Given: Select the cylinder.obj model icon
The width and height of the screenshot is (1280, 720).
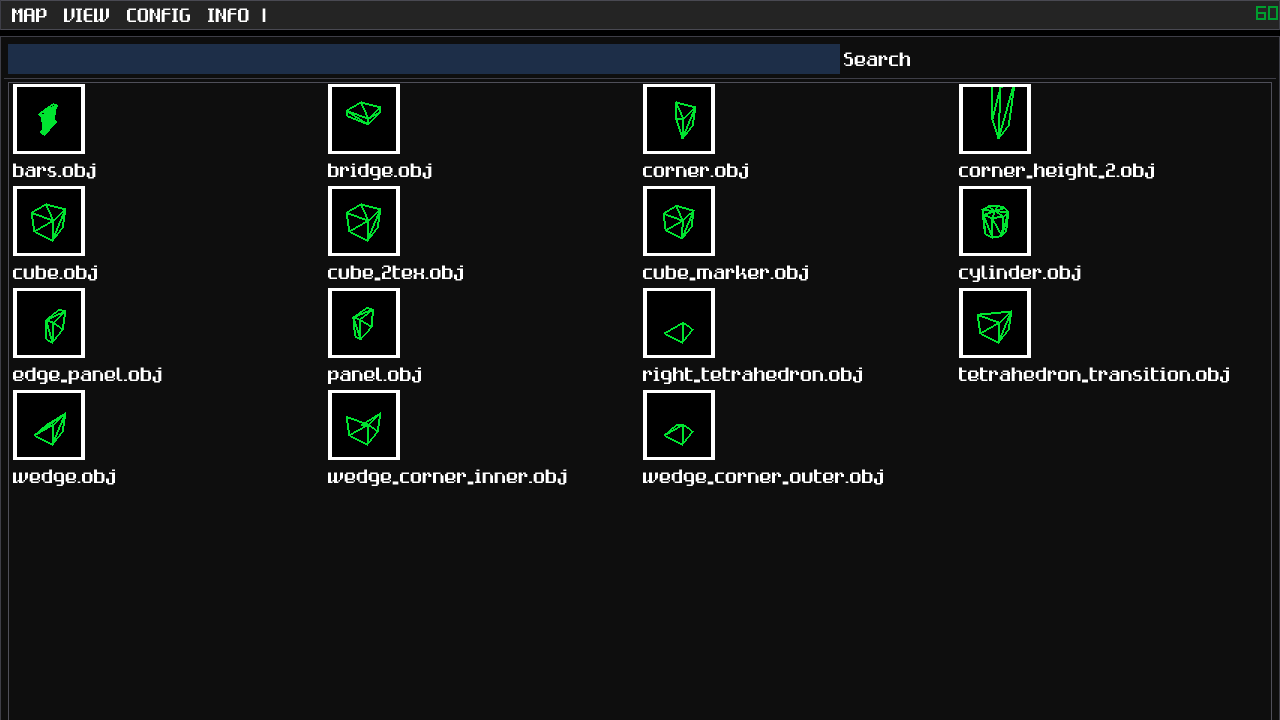Looking at the screenshot, I should (x=995, y=221).
